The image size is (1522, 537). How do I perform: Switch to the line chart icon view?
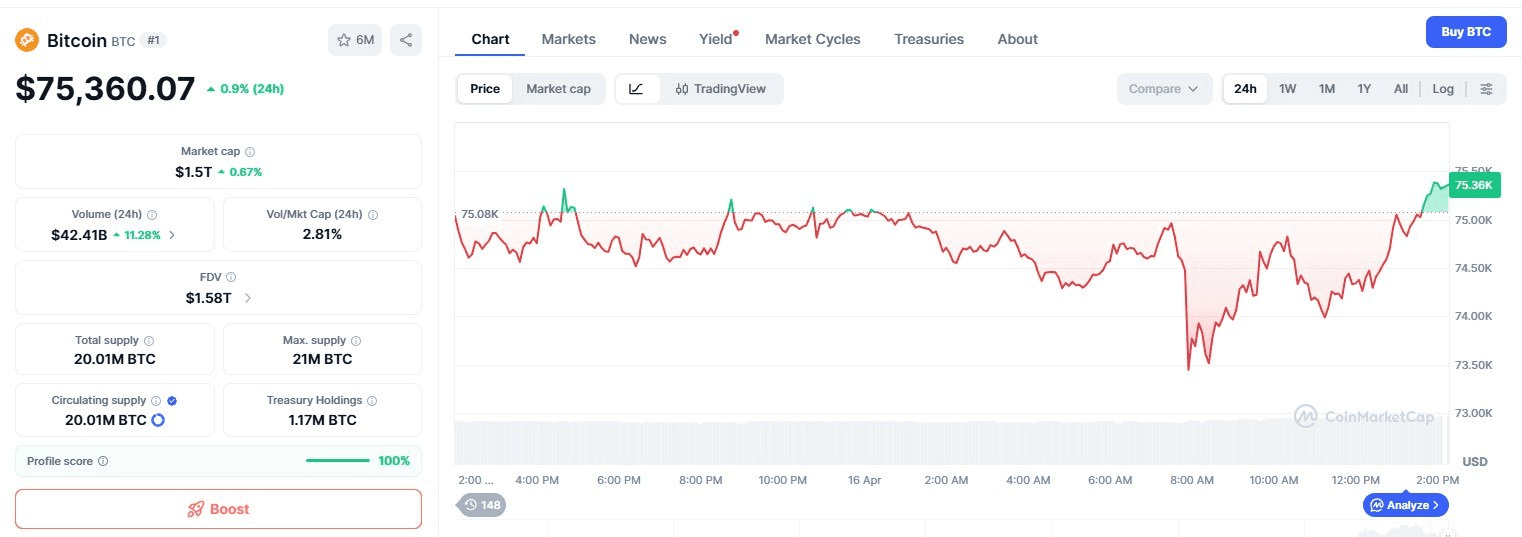[636, 89]
